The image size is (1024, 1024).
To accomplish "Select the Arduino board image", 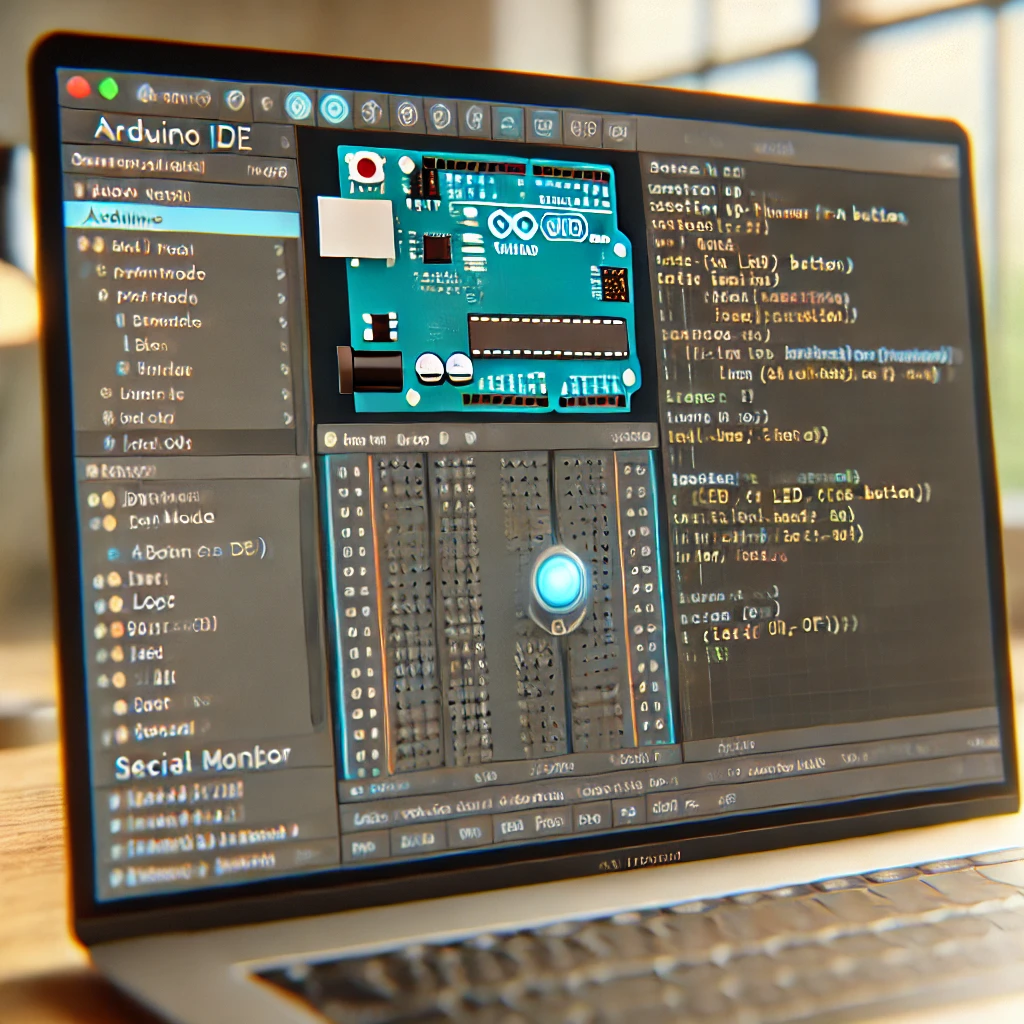I will pyautogui.click(x=479, y=280).
